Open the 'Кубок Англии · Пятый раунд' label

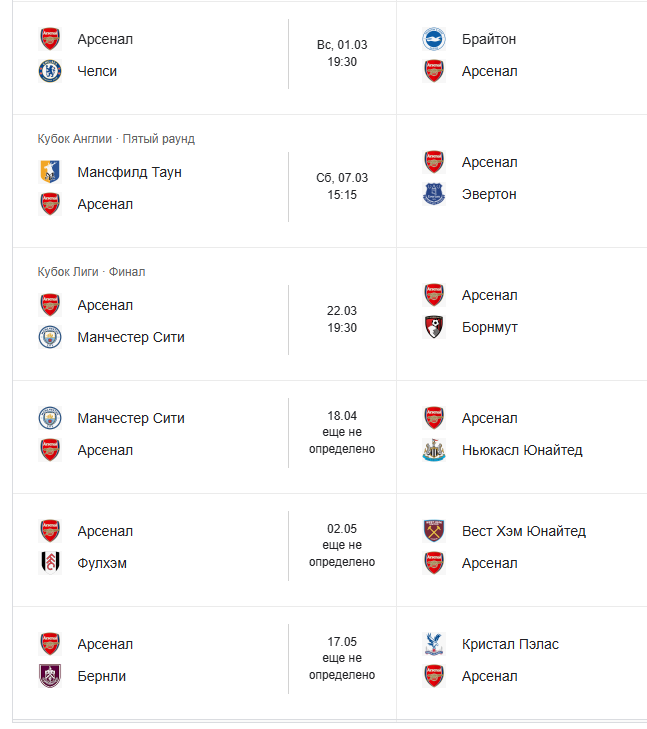click(116, 139)
